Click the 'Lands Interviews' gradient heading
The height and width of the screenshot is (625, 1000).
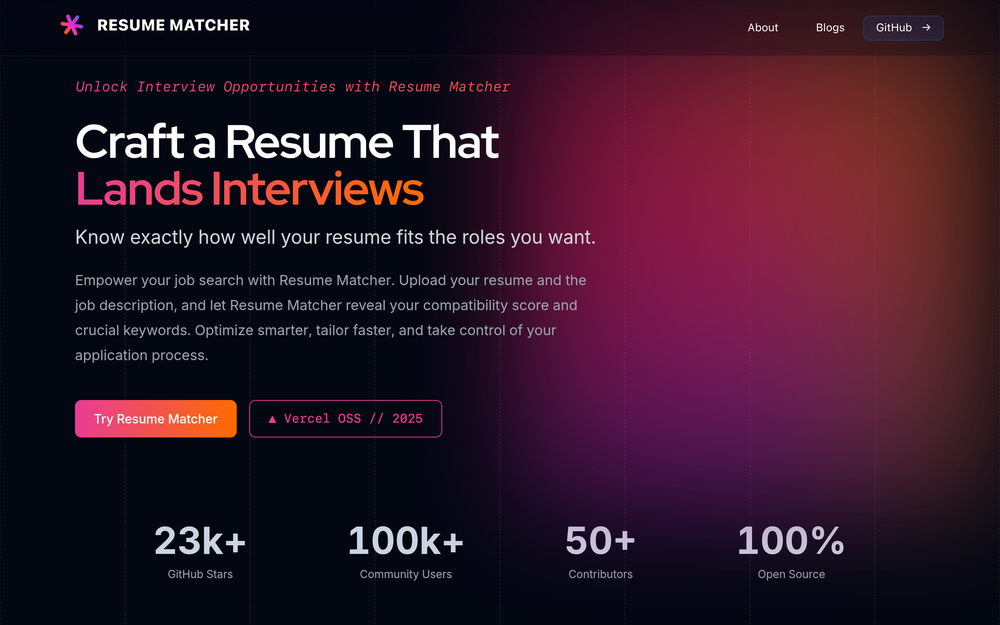pyautogui.click(x=249, y=189)
